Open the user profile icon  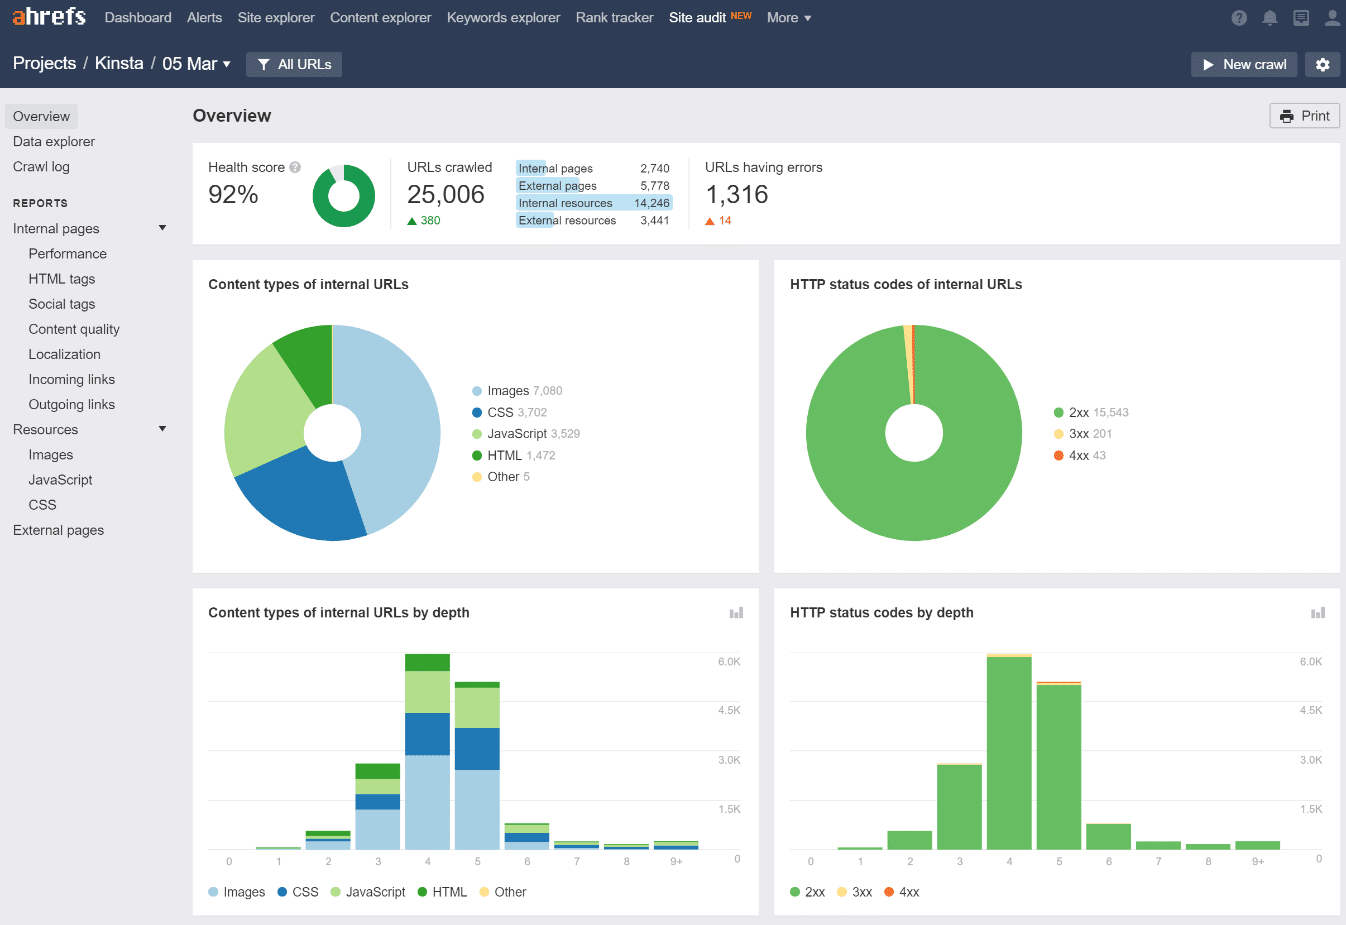coord(1331,17)
